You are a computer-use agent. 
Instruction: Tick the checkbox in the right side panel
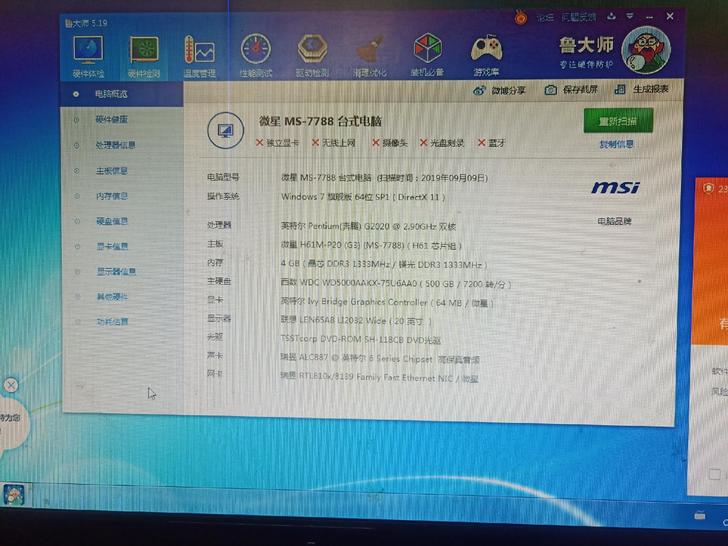tap(715, 474)
